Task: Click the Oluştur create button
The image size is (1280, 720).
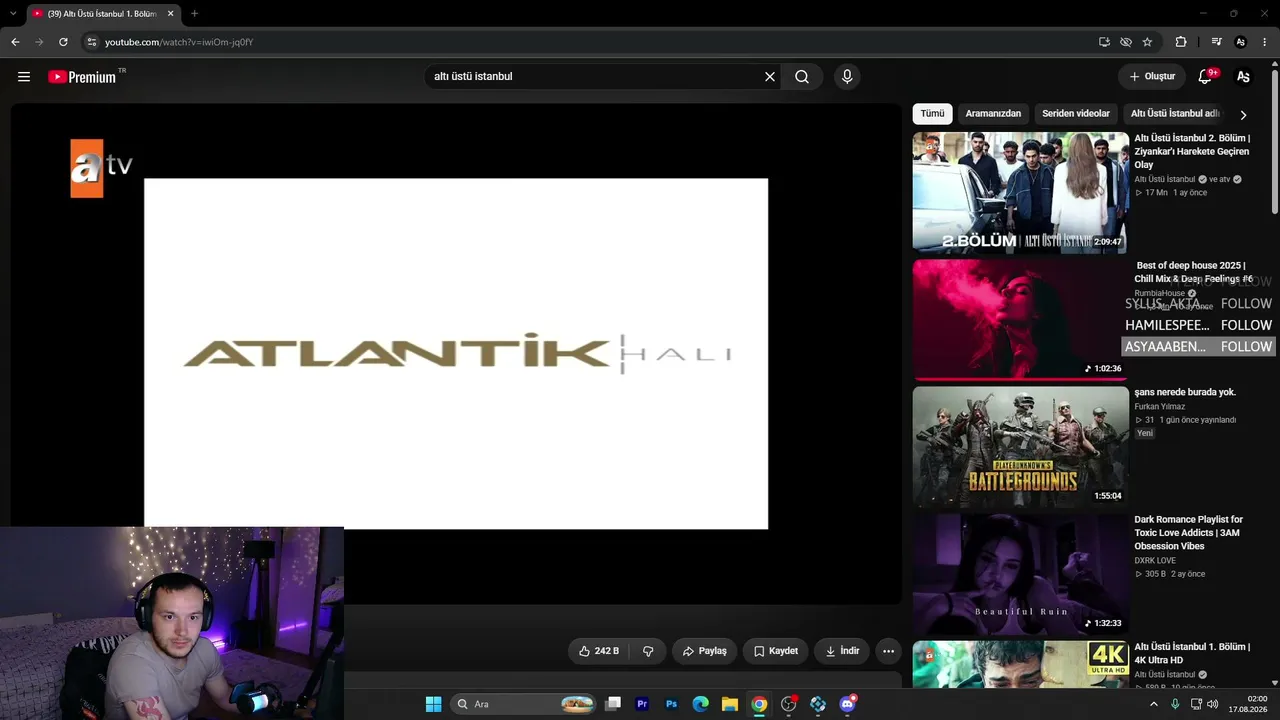Action: pos(1152,77)
